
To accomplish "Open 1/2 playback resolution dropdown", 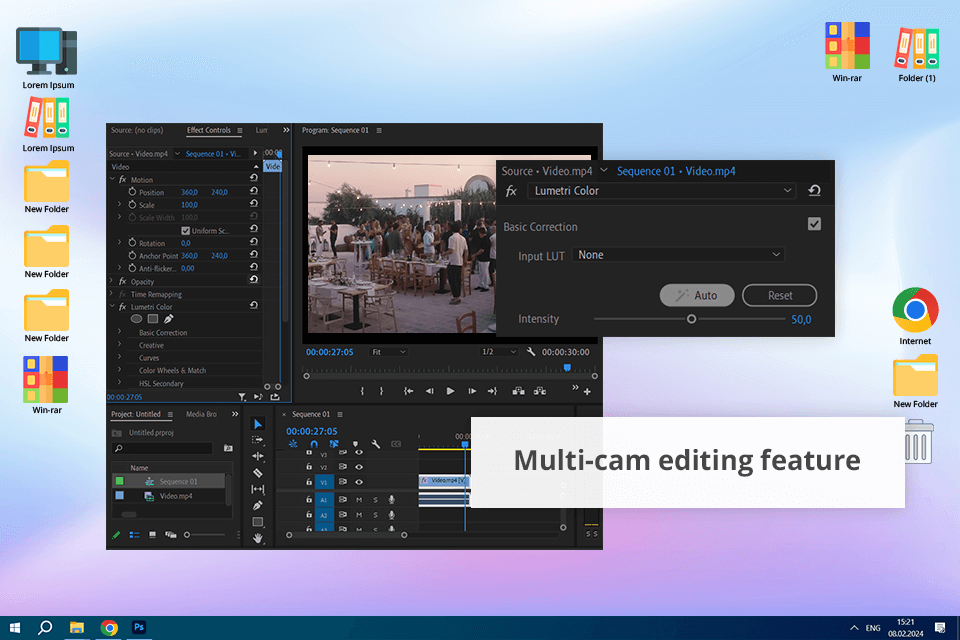I will (499, 352).
